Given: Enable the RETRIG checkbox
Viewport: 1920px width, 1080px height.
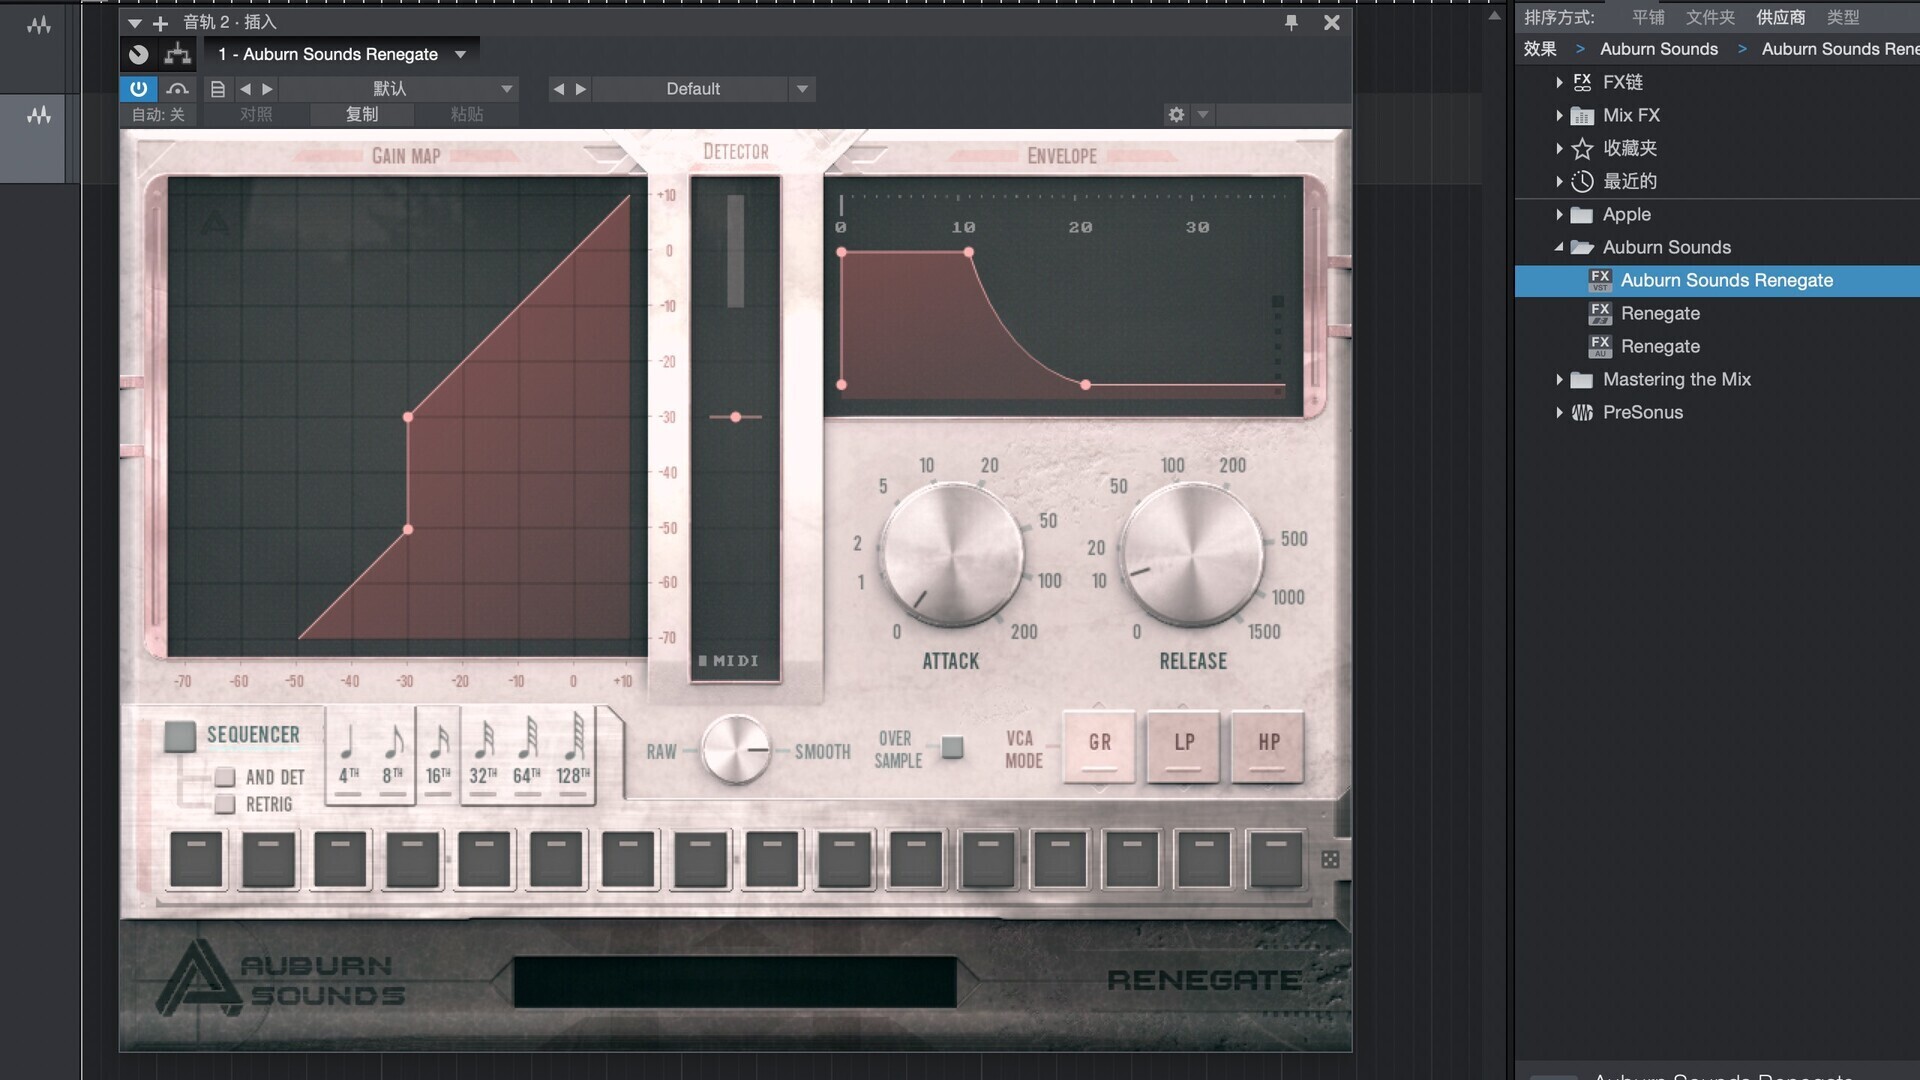Looking at the screenshot, I should point(225,804).
